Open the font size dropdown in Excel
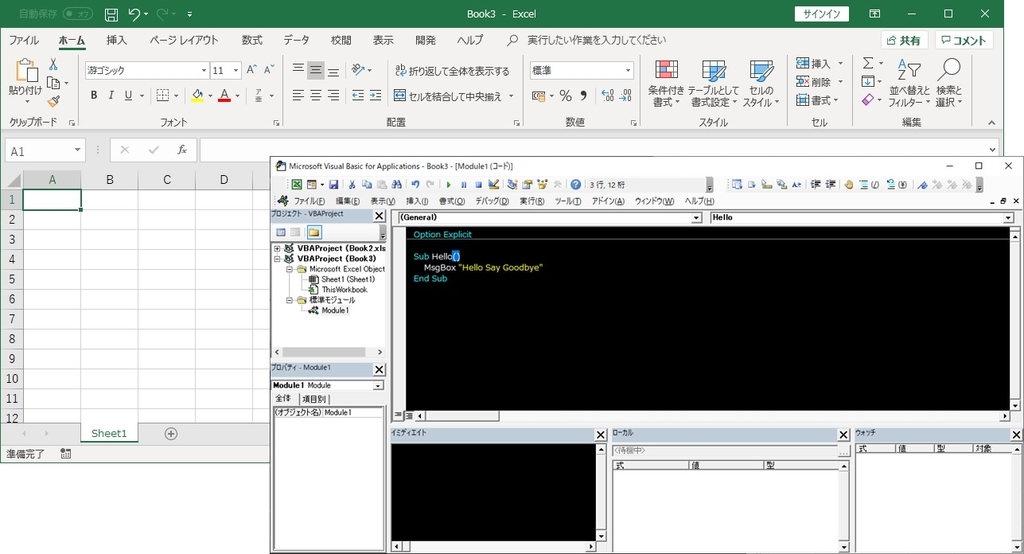The height and width of the screenshot is (554, 1024). tap(236, 70)
